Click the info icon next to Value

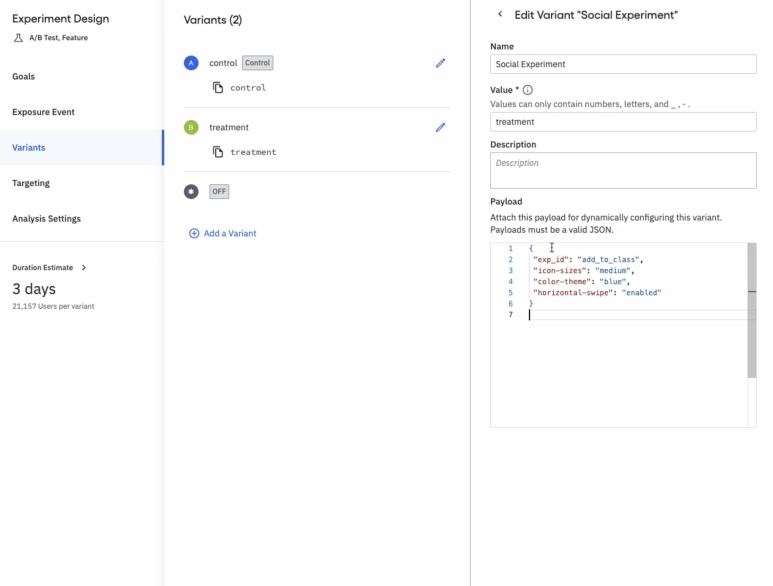pyautogui.click(x=527, y=90)
